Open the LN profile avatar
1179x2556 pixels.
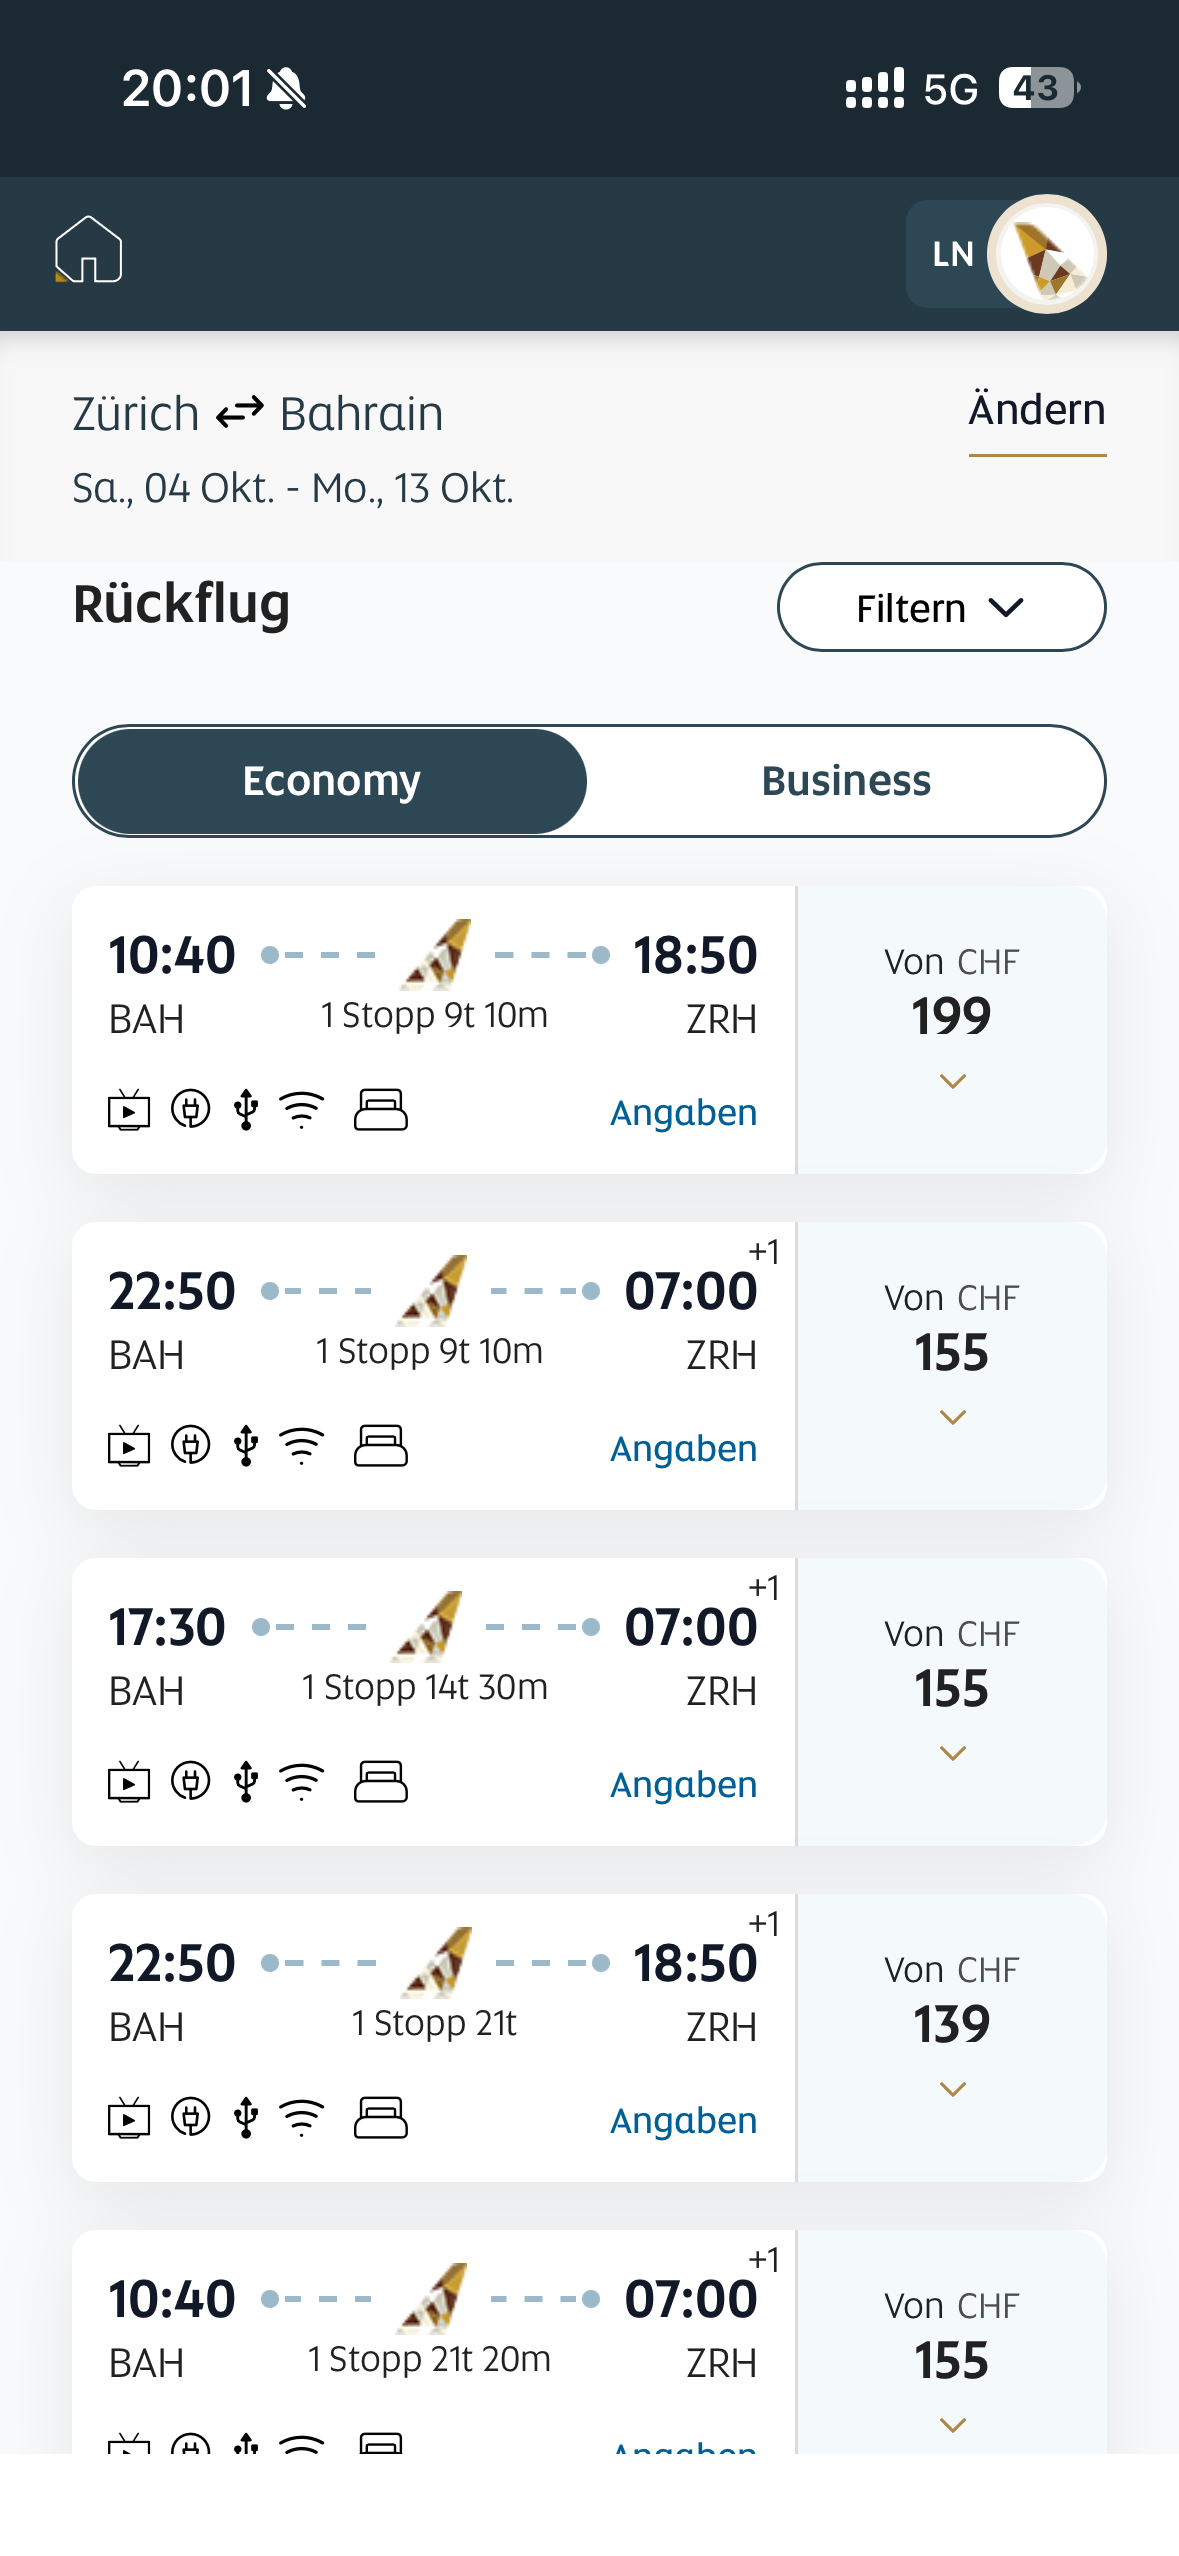1045,254
